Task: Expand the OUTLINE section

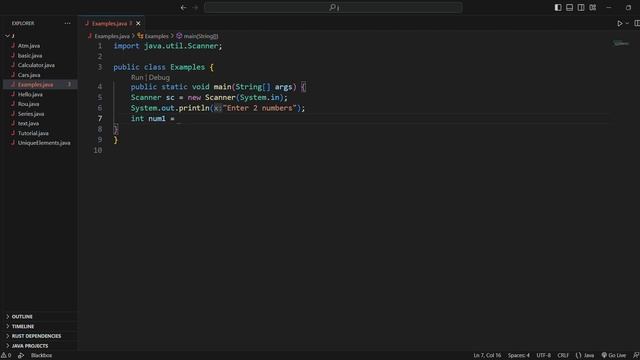Action: (22, 317)
